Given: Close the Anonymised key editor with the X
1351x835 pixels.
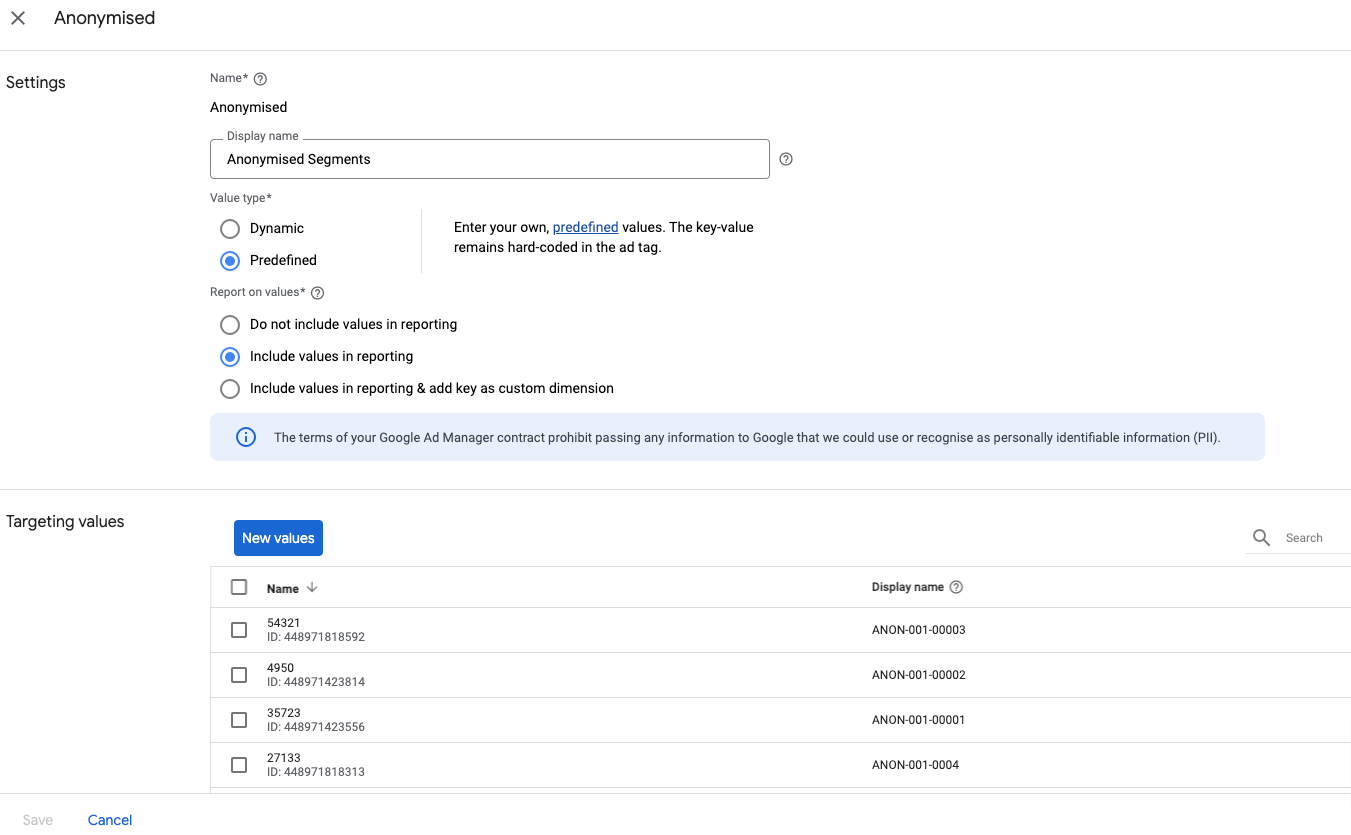Looking at the screenshot, I should pyautogui.click(x=18, y=18).
